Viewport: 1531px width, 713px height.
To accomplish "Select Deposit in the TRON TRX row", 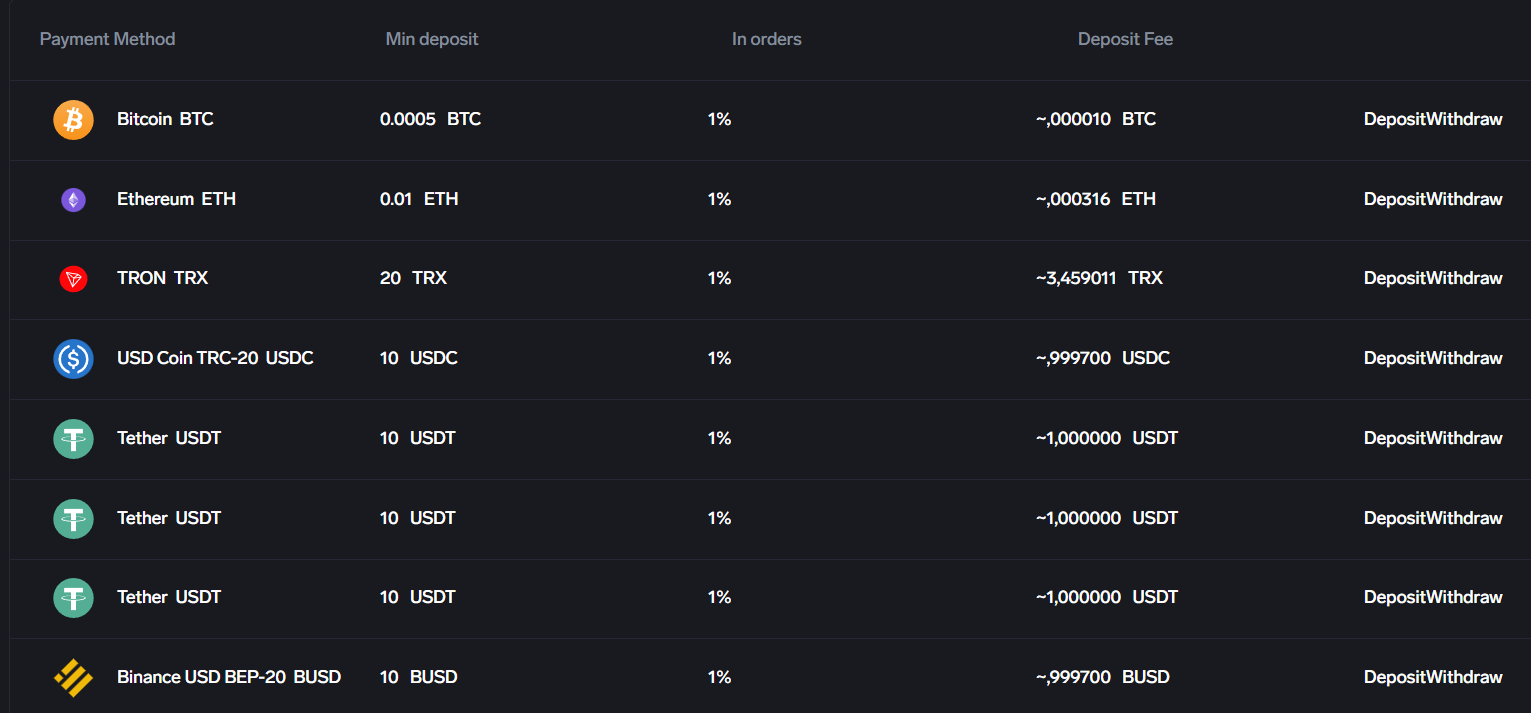I will 1394,278.
